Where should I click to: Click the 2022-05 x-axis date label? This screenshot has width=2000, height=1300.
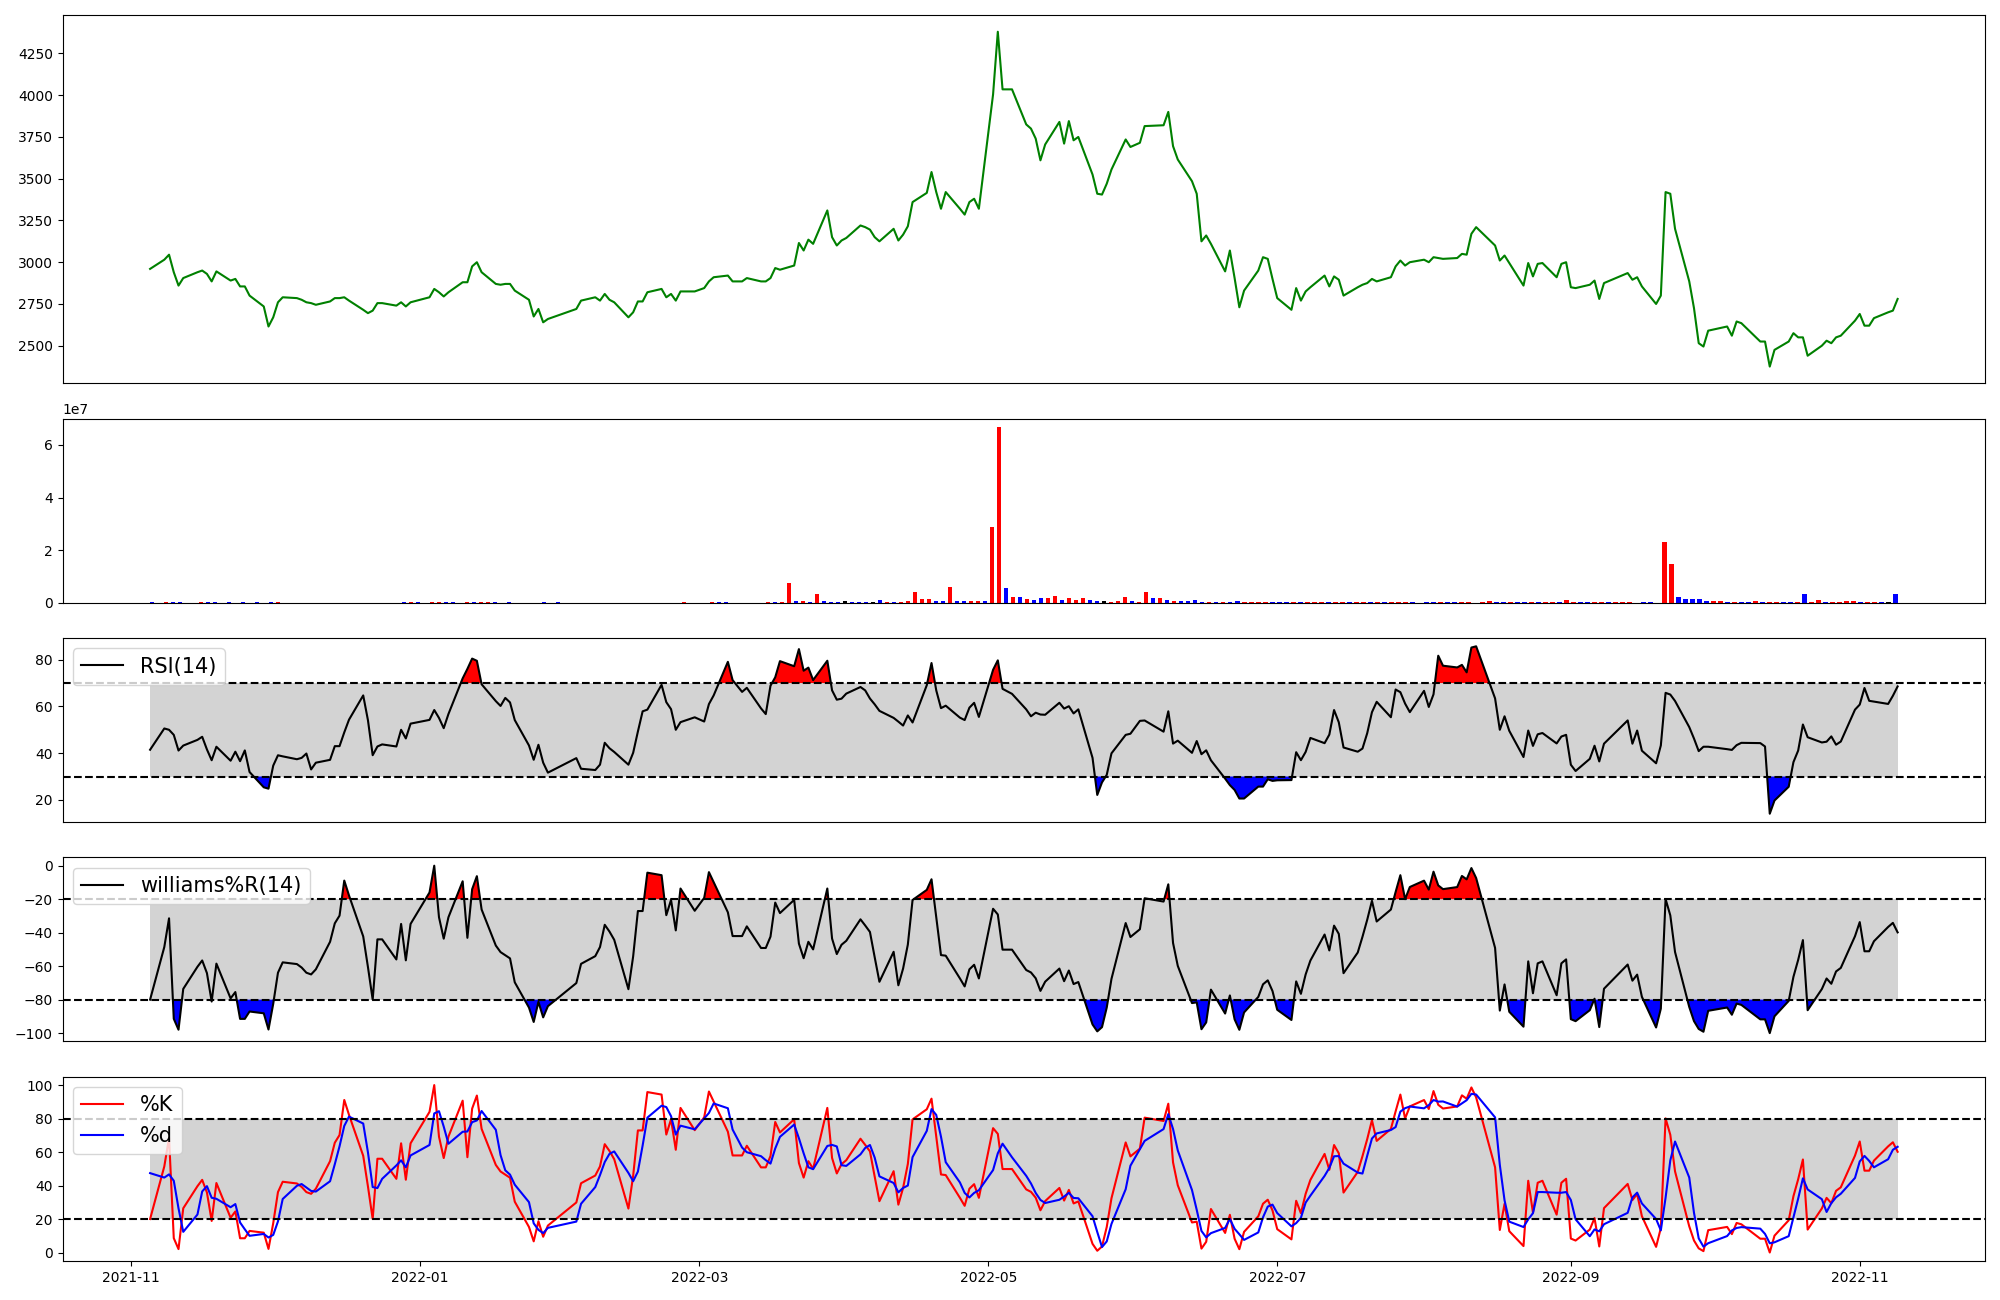point(988,1277)
